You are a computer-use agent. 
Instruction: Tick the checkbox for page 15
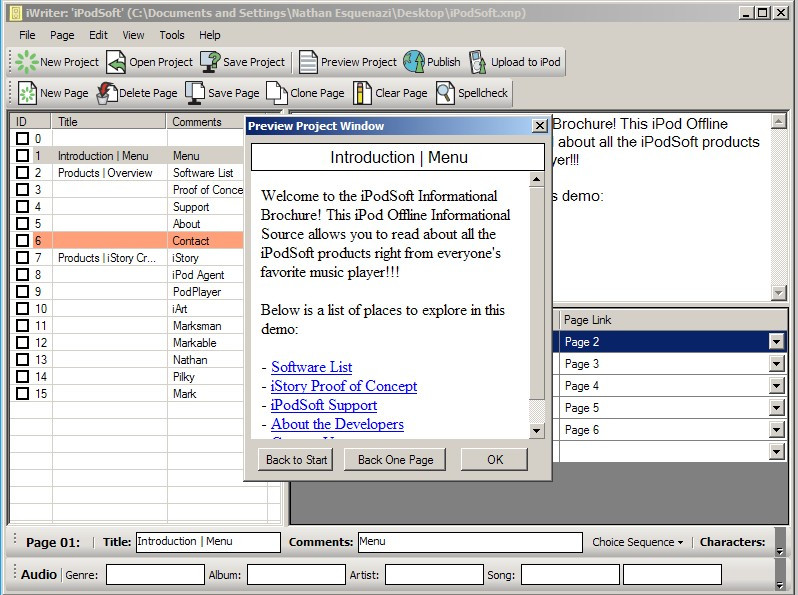click(x=22, y=393)
